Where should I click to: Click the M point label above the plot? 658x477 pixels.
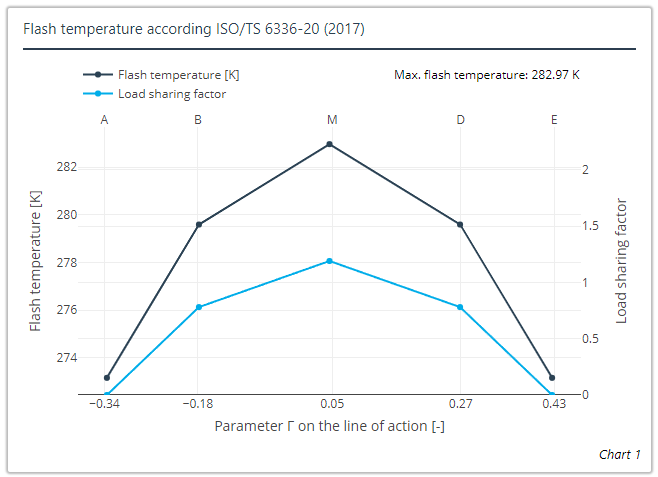point(331,120)
